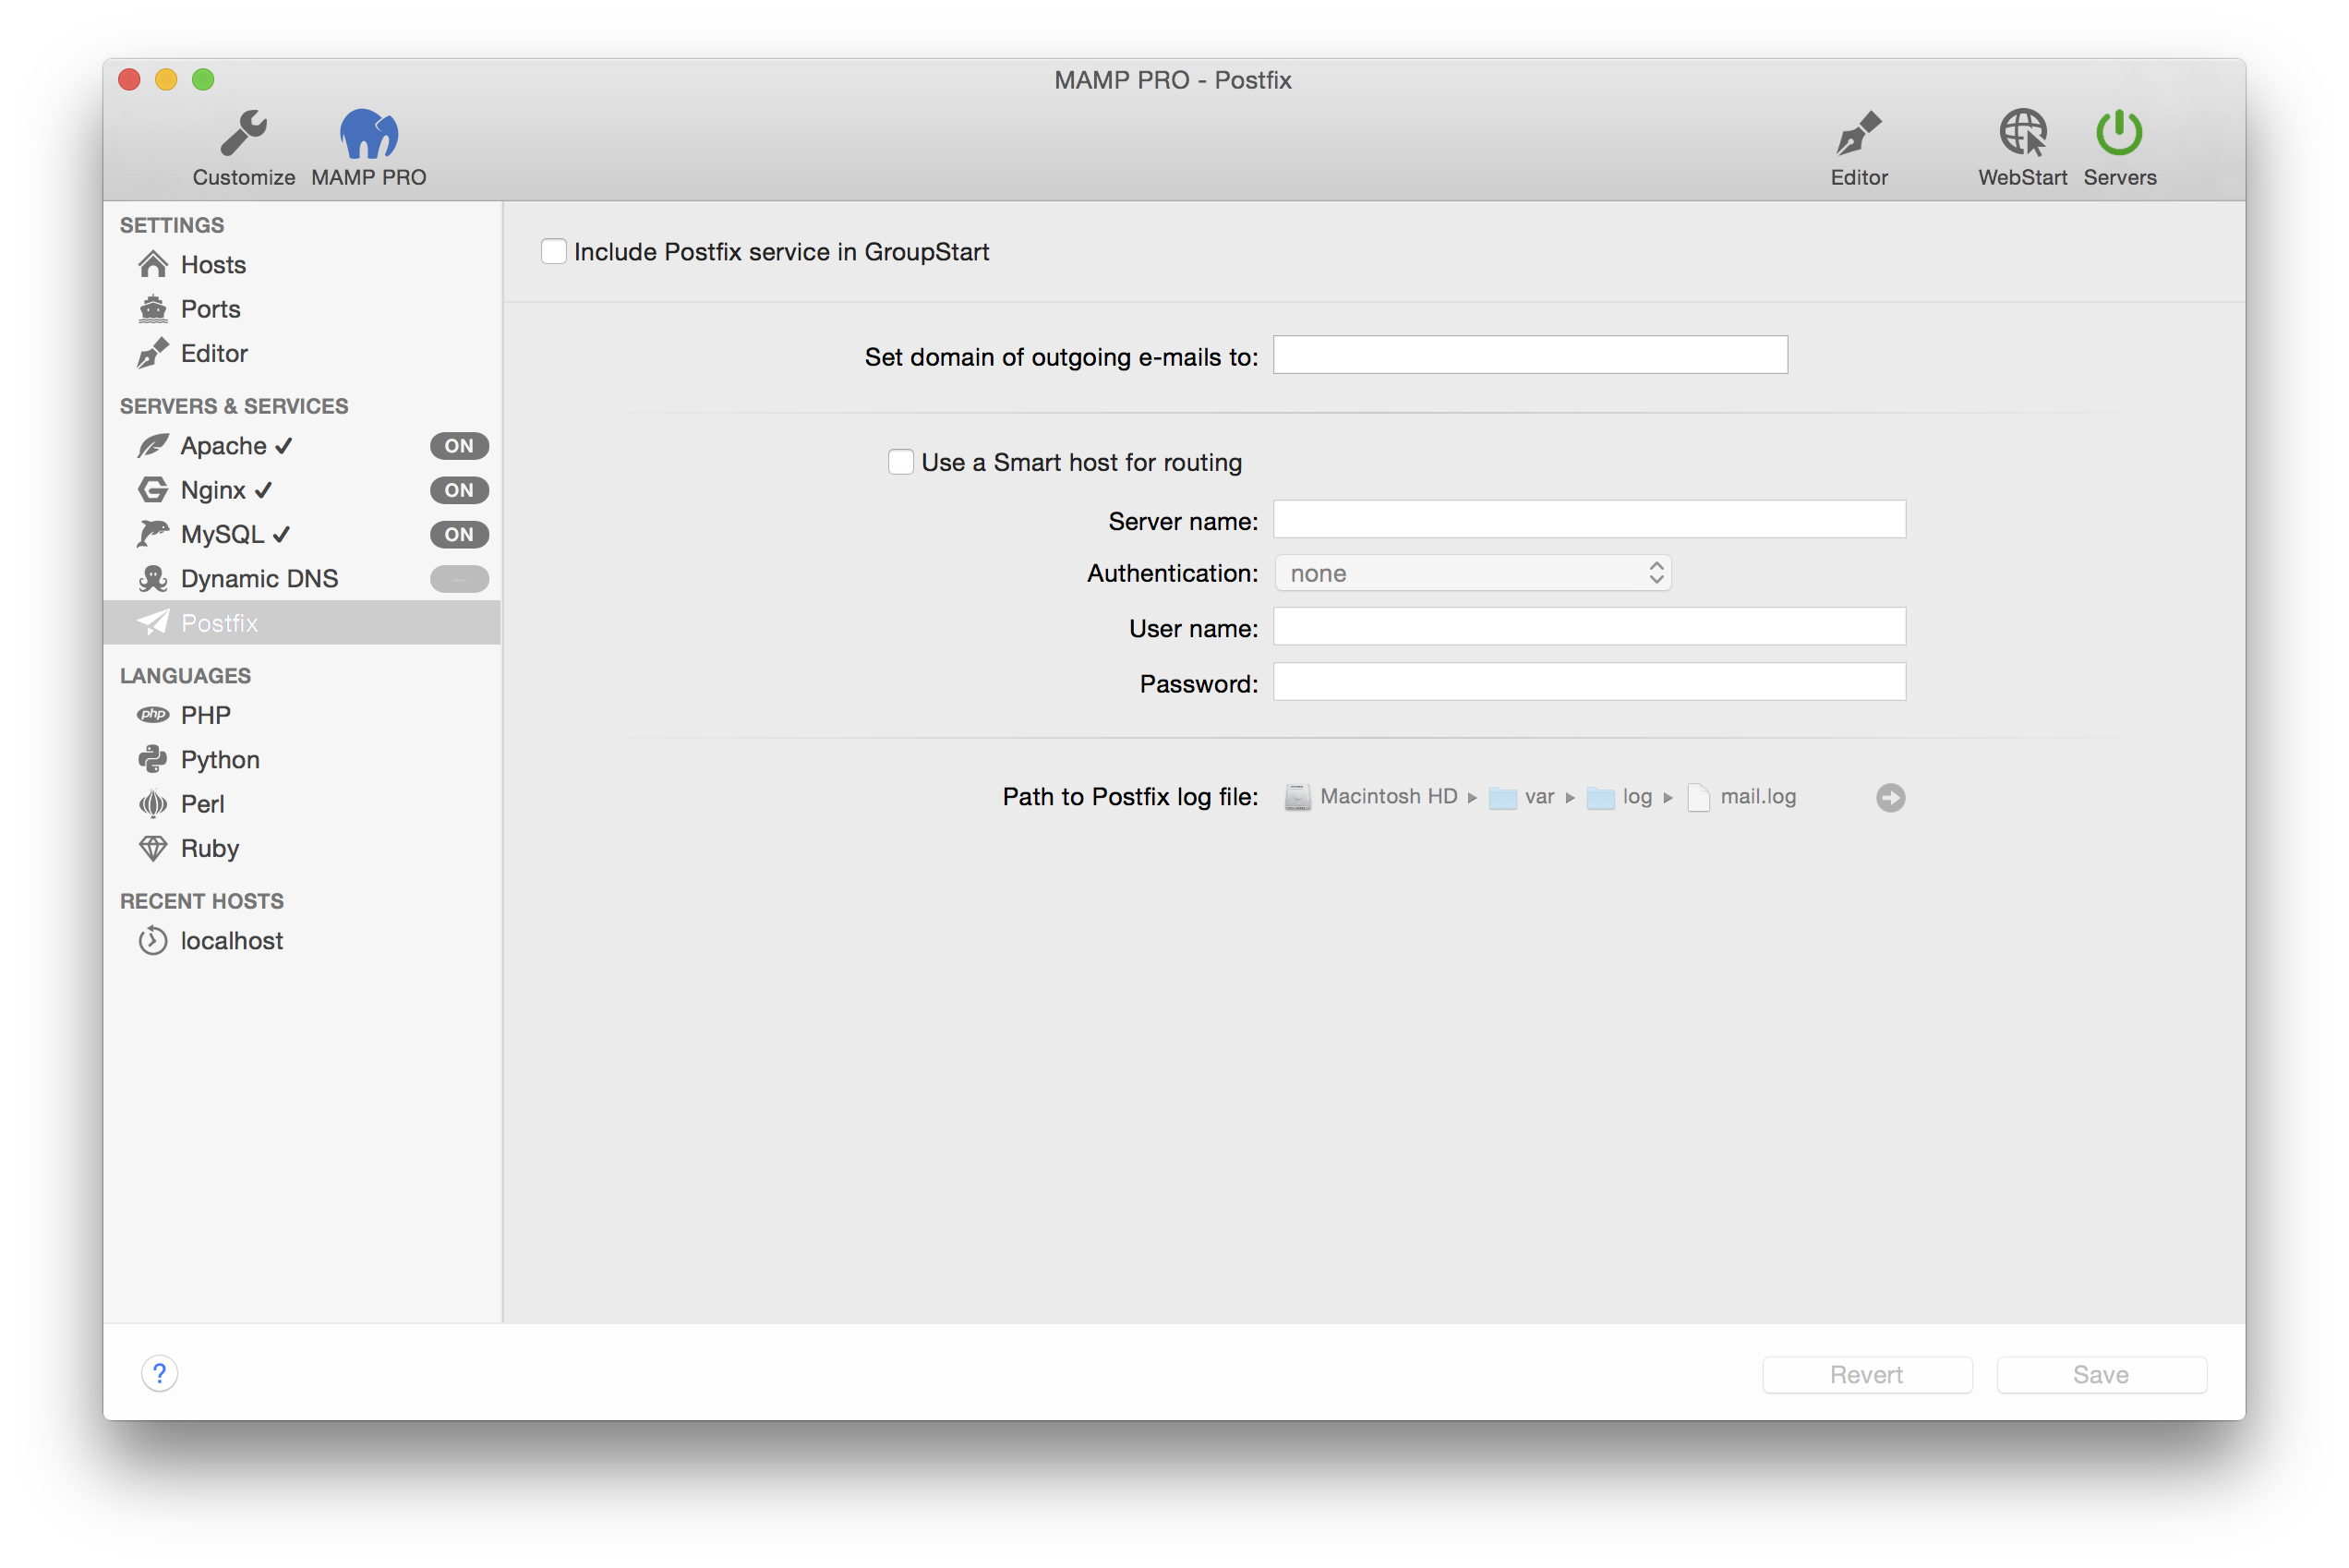Image resolution: width=2349 pixels, height=1568 pixels.
Task: Toggle the MySQL ON switch
Action: (459, 534)
